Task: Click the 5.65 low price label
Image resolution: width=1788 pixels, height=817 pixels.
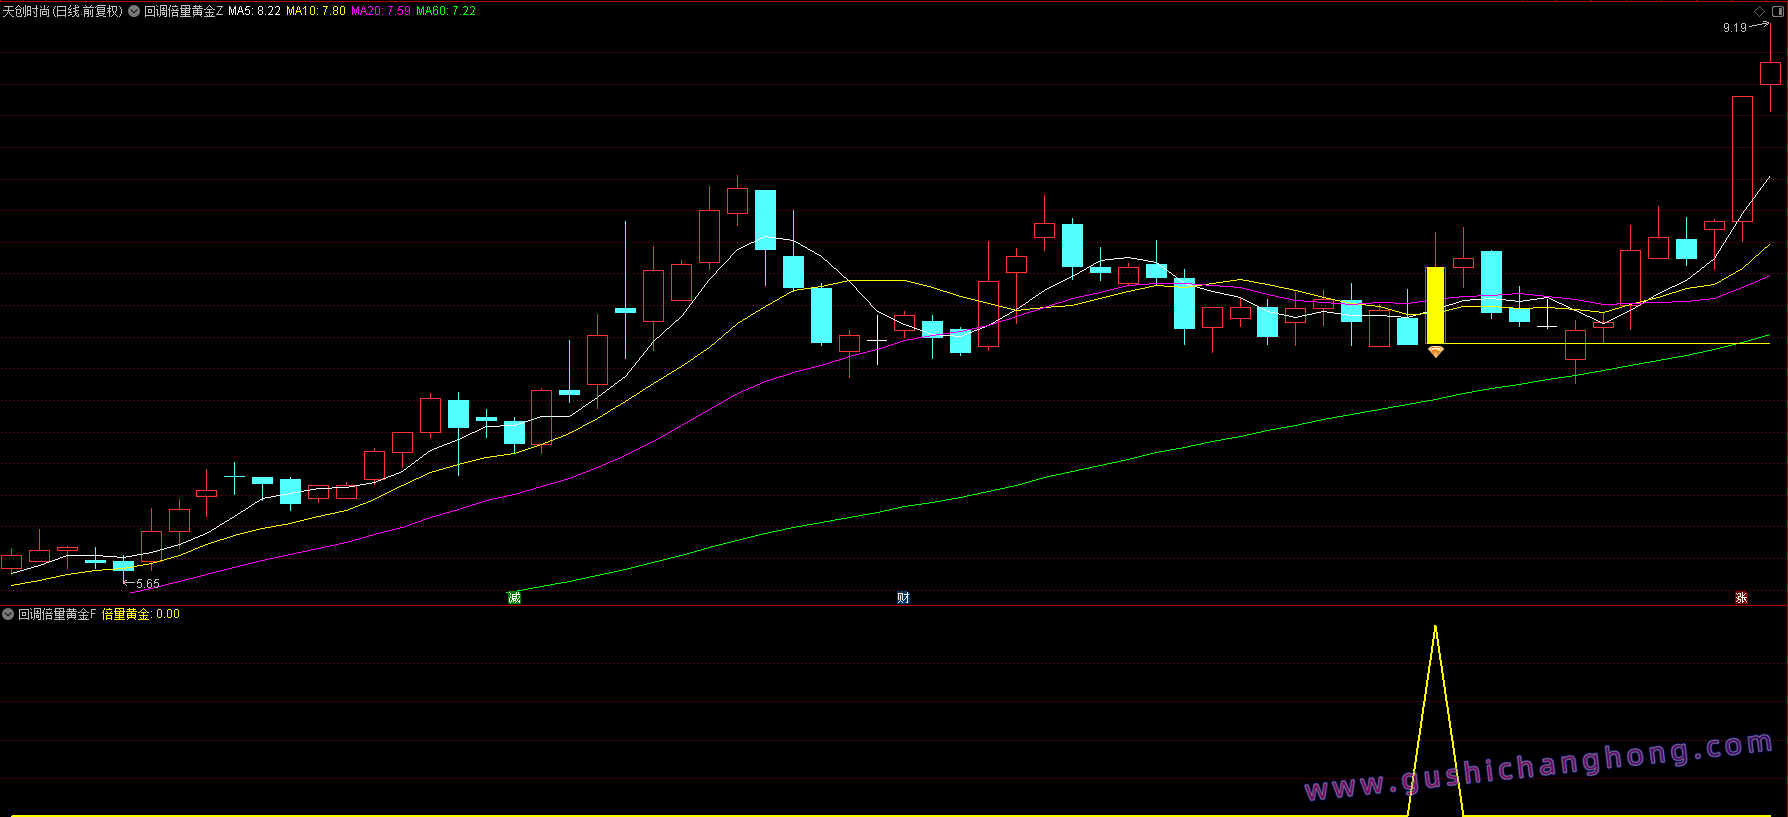Action: pos(148,584)
